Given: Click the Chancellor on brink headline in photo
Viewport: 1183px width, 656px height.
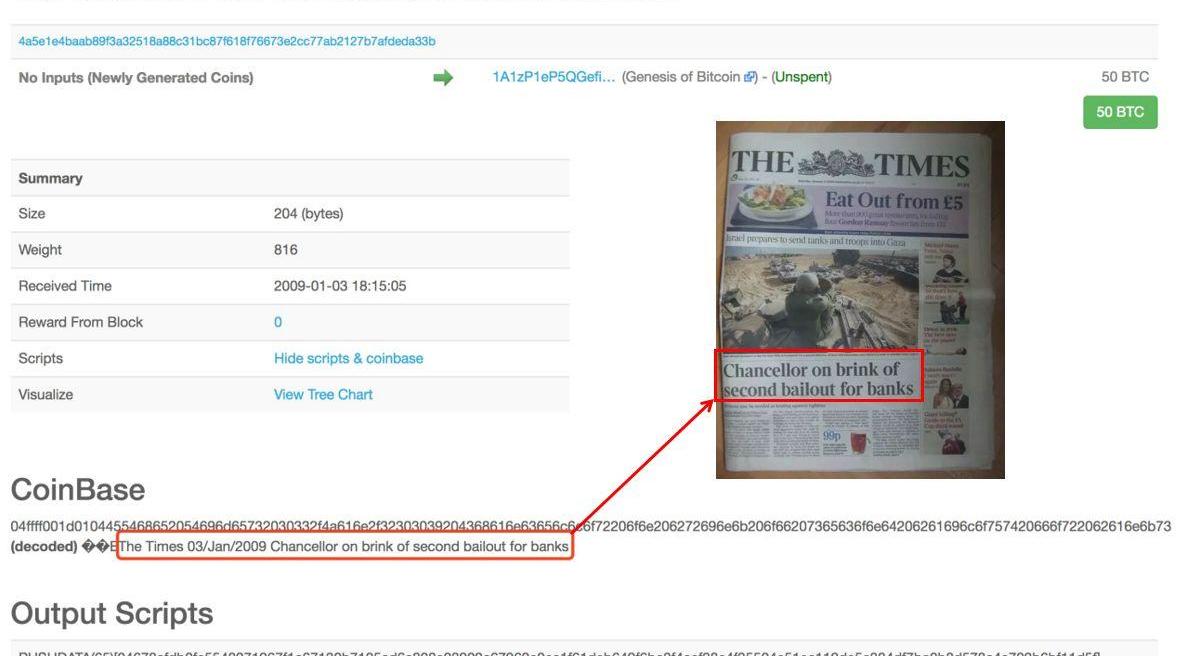Looking at the screenshot, I should (x=818, y=377).
